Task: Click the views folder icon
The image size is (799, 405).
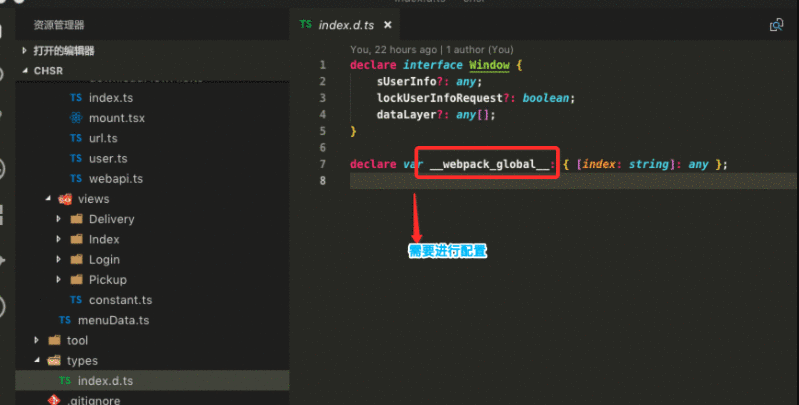Action: click(x=65, y=199)
